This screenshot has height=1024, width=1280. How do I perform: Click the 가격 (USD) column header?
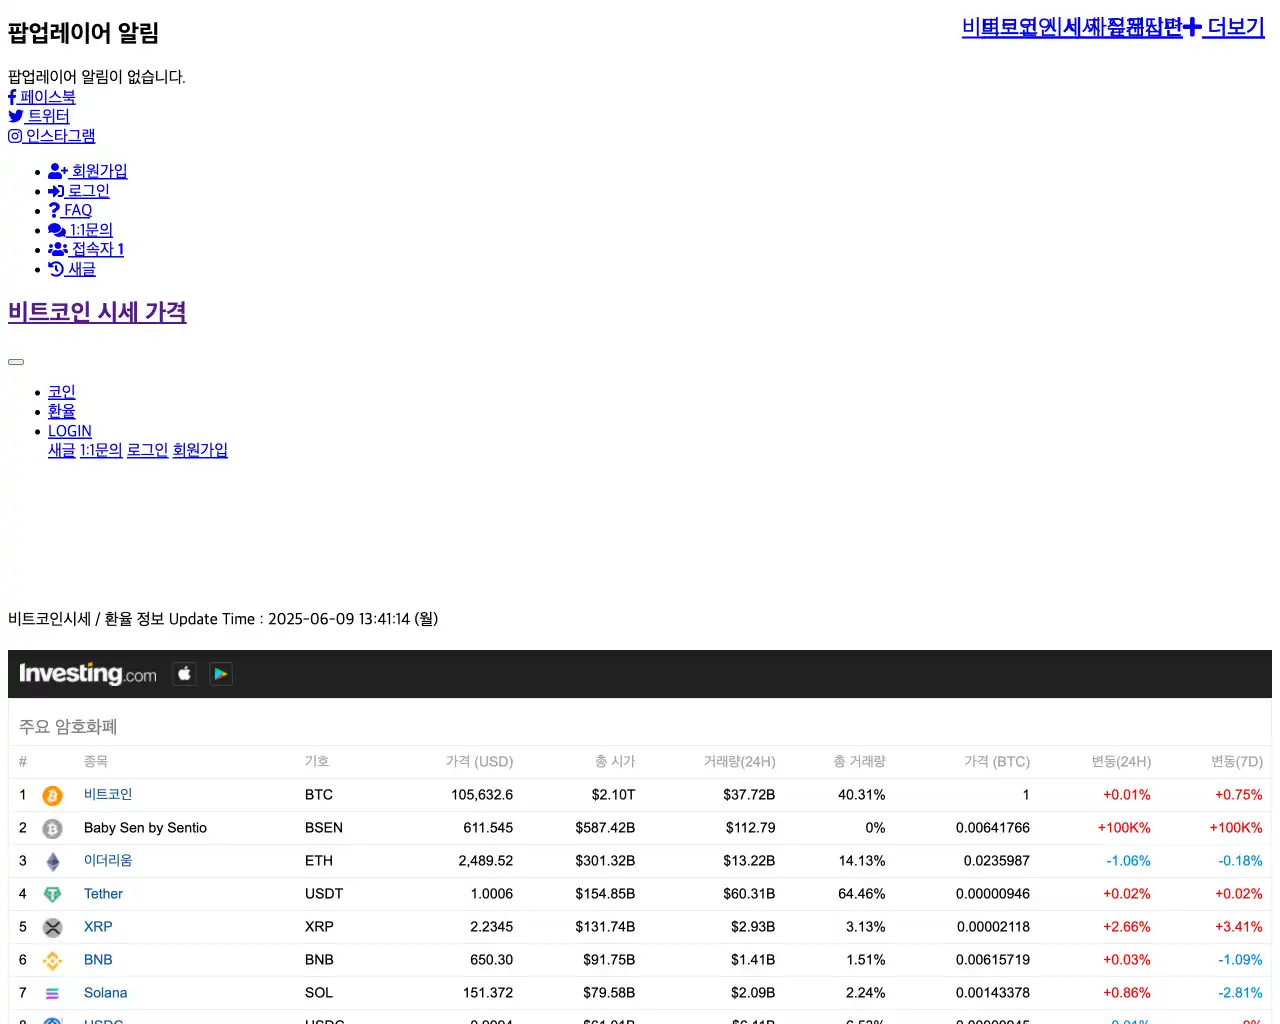[x=479, y=762]
